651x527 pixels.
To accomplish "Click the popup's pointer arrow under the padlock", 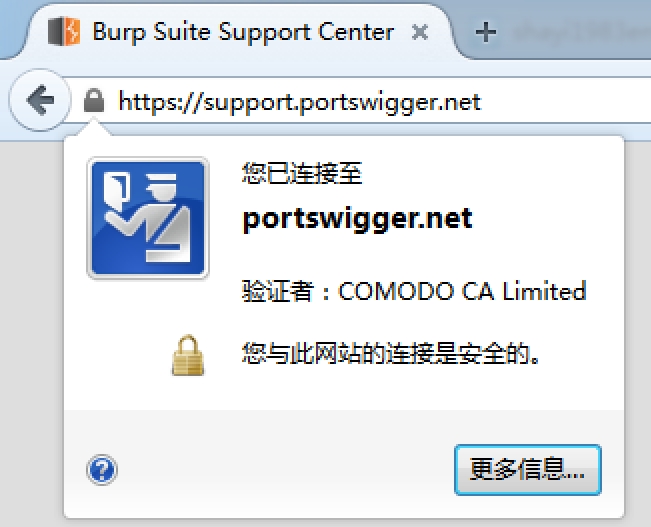I will point(94,126).
